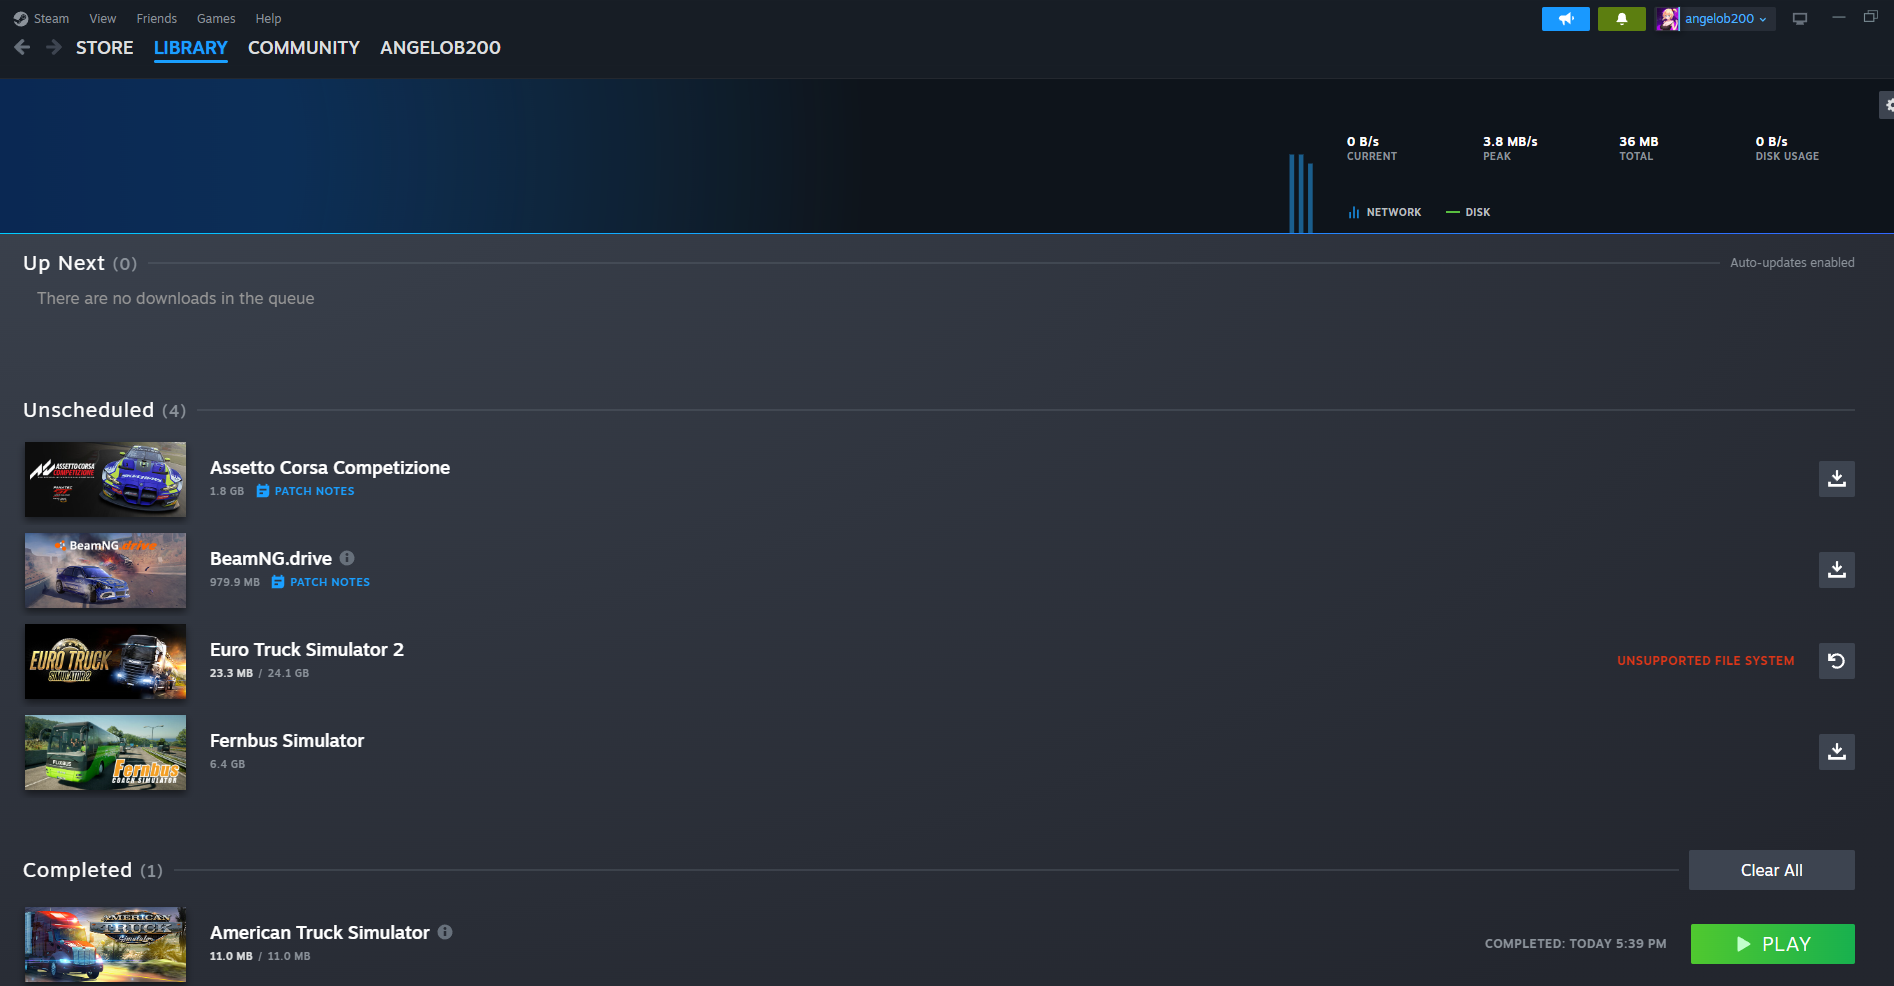Expand the angelob200 account dropdown

coord(1763,19)
